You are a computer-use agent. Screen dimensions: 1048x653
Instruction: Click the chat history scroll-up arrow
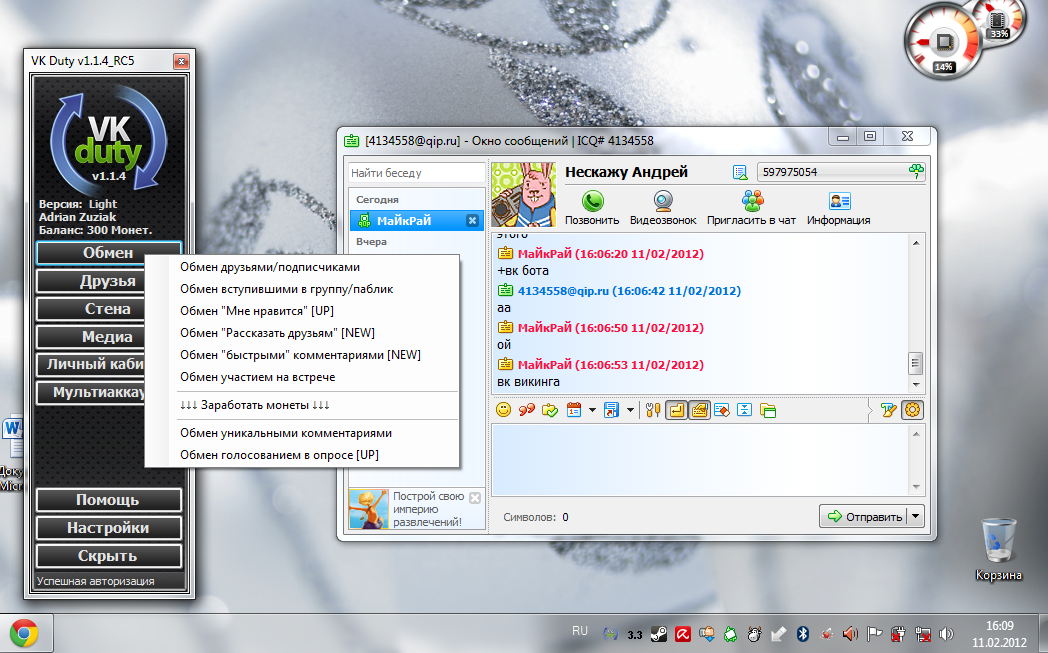[x=915, y=243]
